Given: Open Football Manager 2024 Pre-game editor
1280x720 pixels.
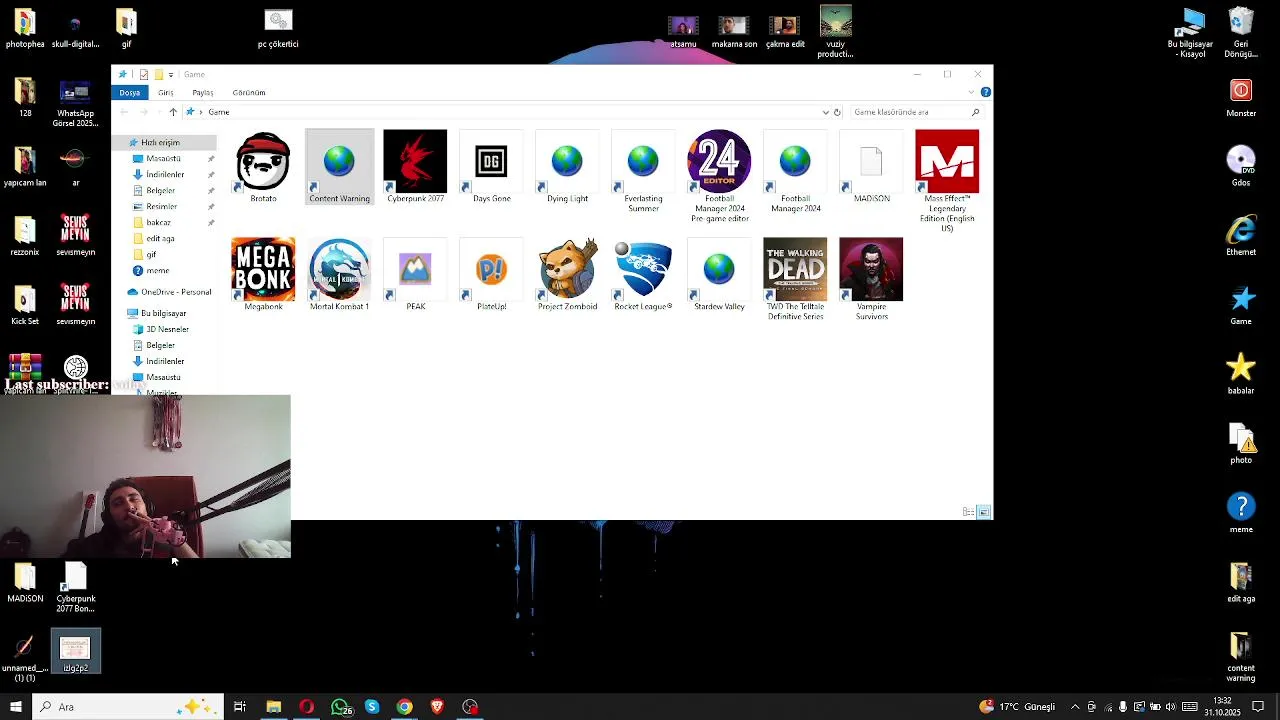Looking at the screenshot, I should (x=719, y=176).
